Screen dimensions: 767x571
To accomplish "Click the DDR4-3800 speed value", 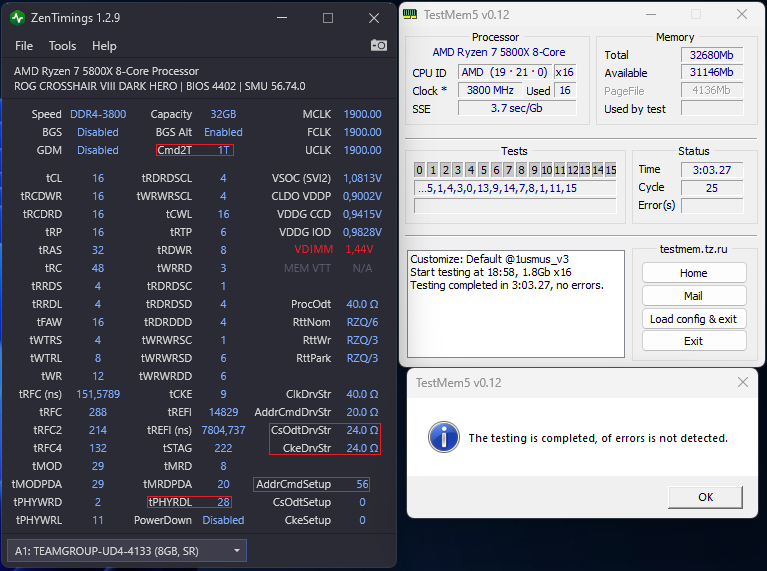I will pos(98,114).
